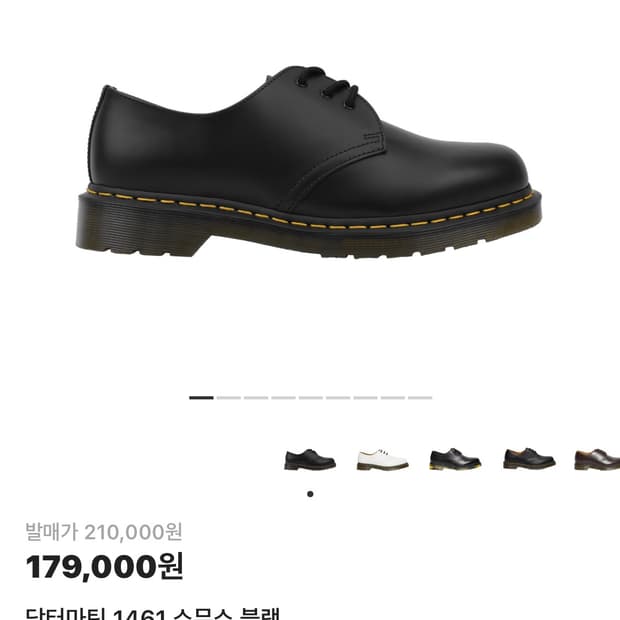Tap the 발매가 release price label

click(52, 532)
